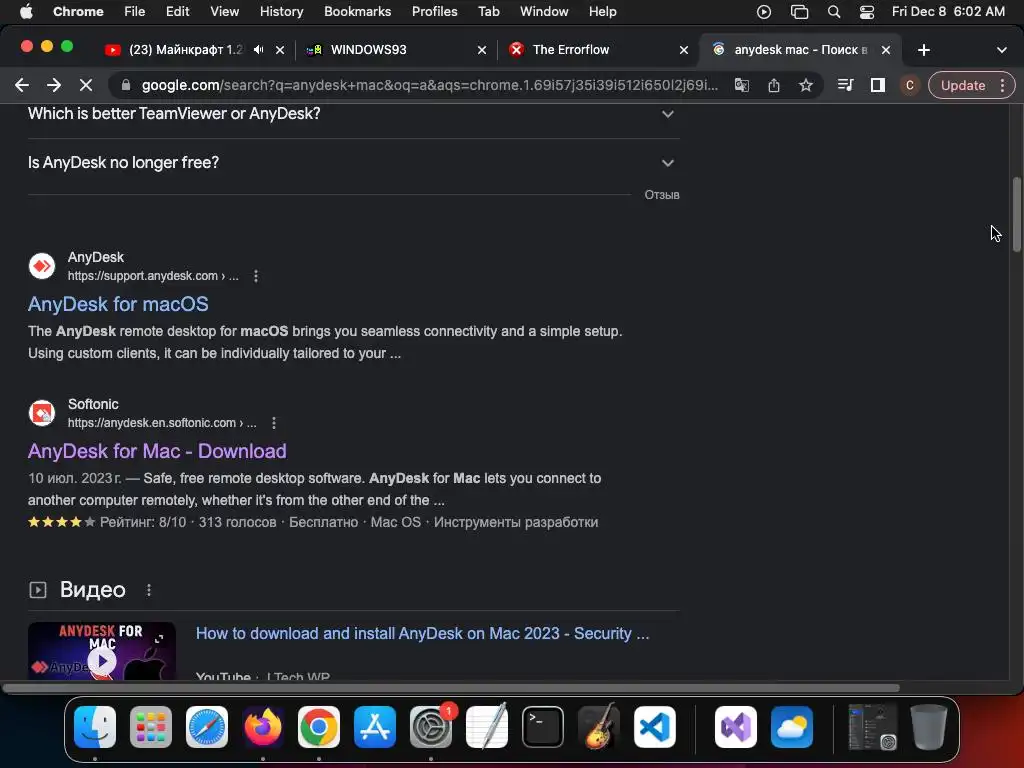The height and width of the screenshot is (768, 1024).
Task: Open the Profiles menu
Action: pos(434,12)
